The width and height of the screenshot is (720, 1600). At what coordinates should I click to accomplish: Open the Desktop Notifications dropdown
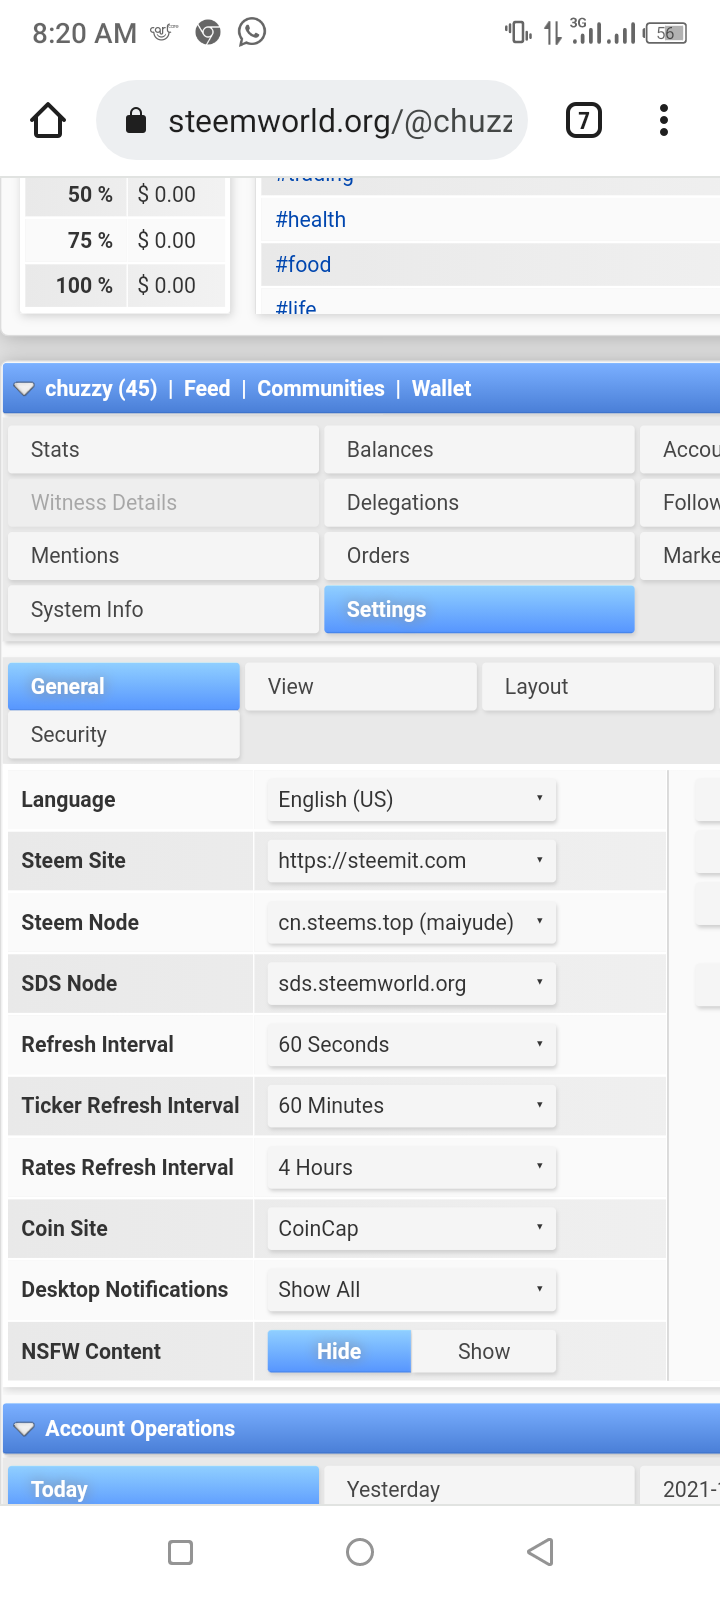point(411,1290)
